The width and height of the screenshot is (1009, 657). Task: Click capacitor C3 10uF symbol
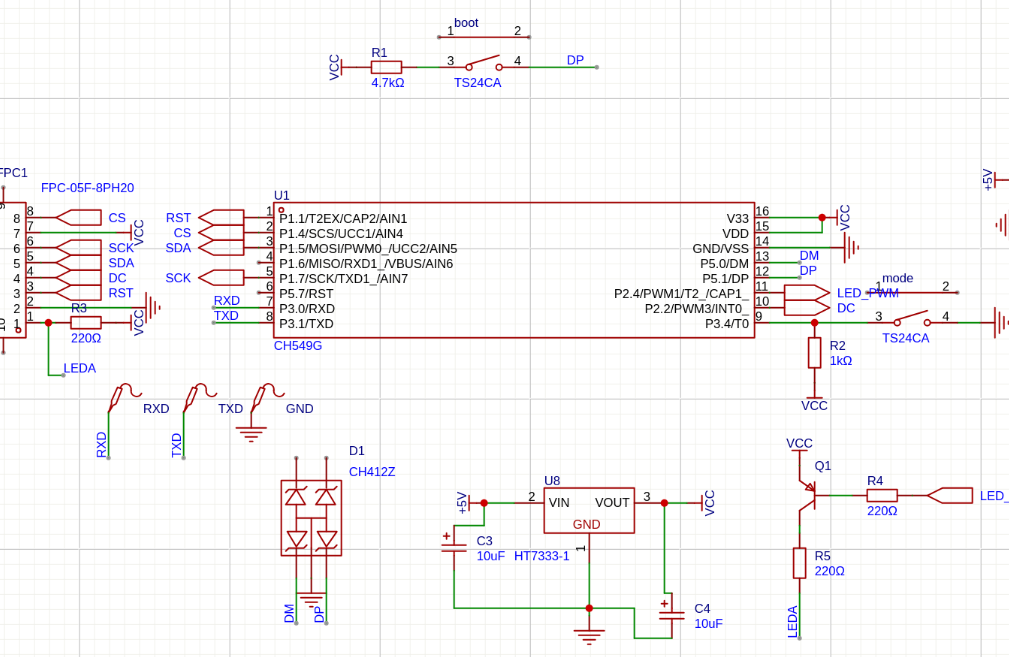click(x=454, y=547)
